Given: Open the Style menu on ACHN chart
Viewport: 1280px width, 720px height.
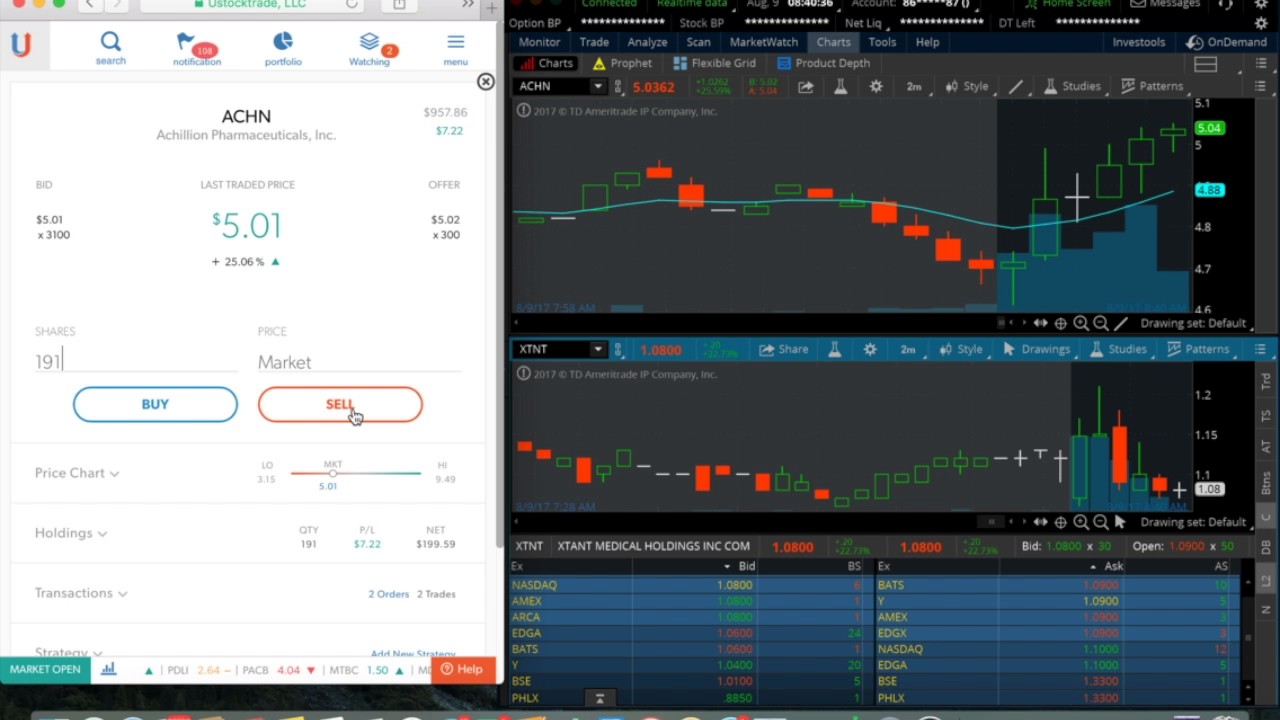Looking at the screenshot, I should [966, 86].
